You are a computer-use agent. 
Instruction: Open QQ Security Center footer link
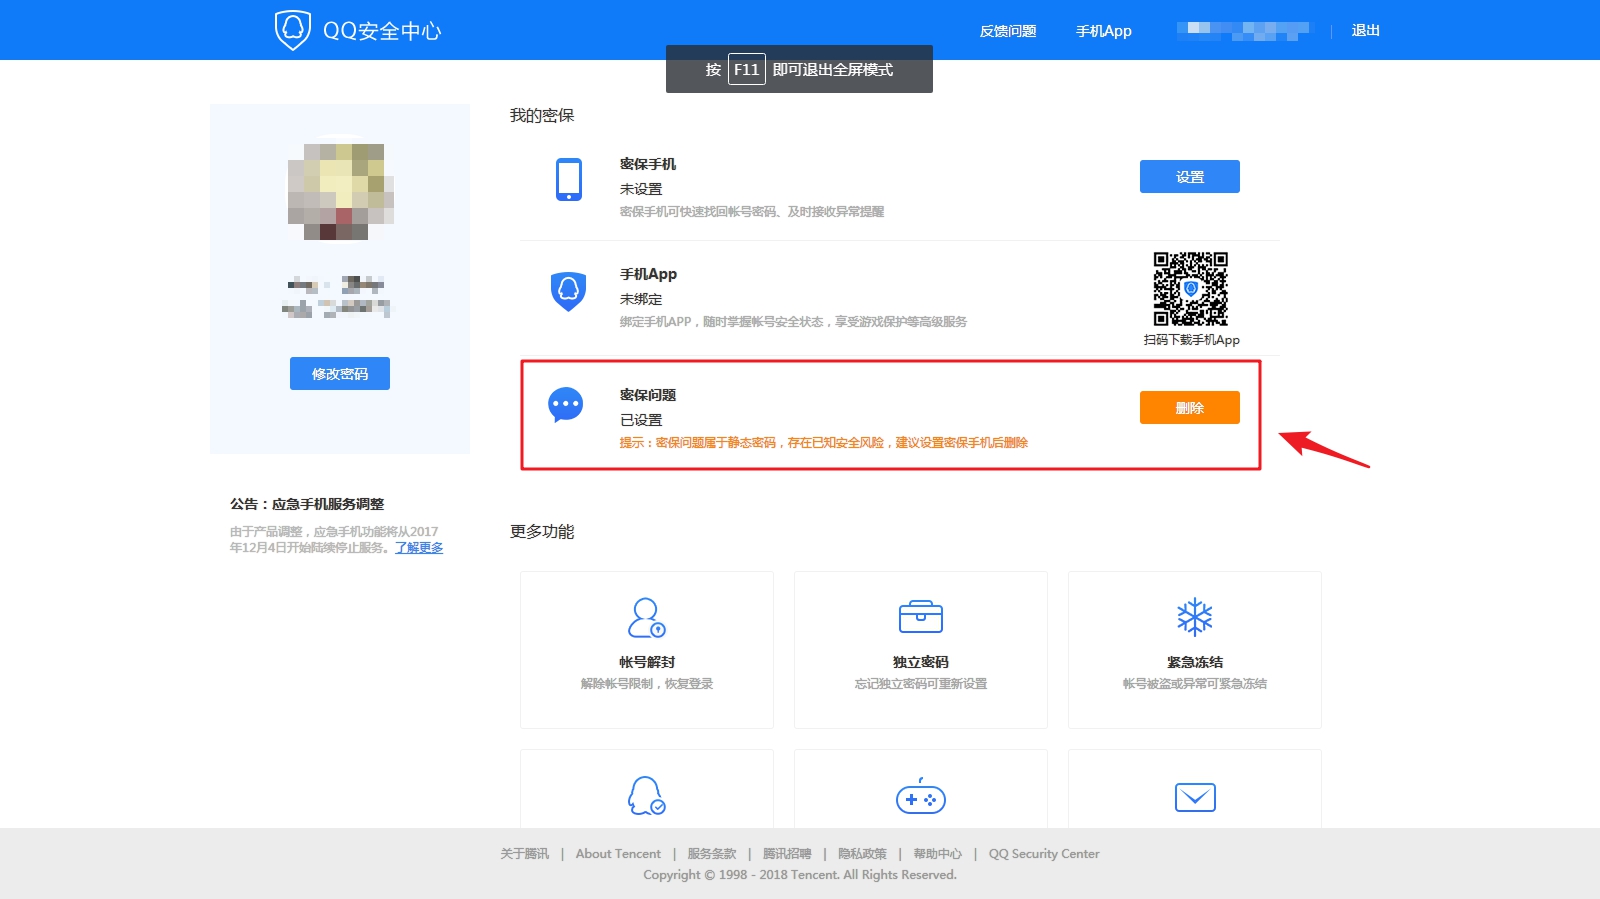[1044, 854]
